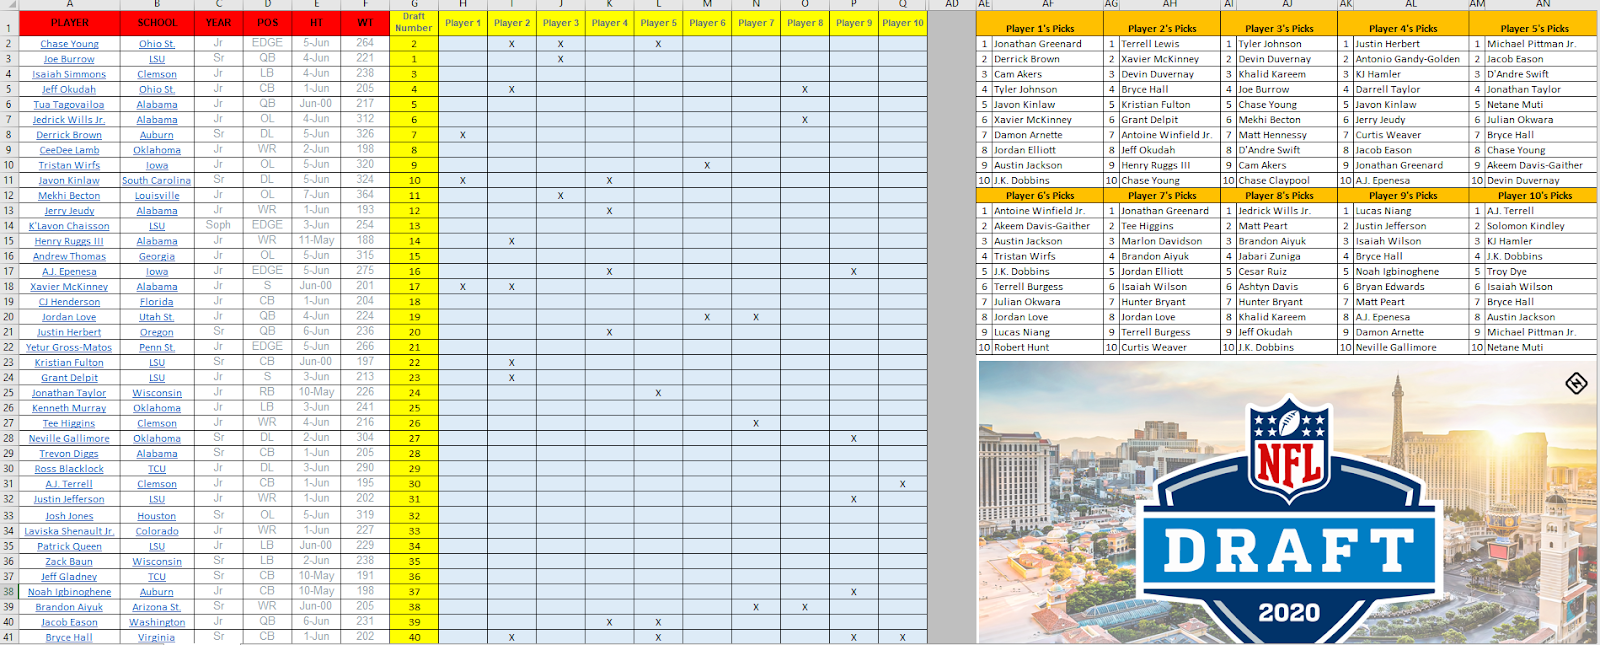This screenshot has height=645, width=1600.
Task: Select Terrell Lewis in Player 2's Picks
Action: [1150, 44]
